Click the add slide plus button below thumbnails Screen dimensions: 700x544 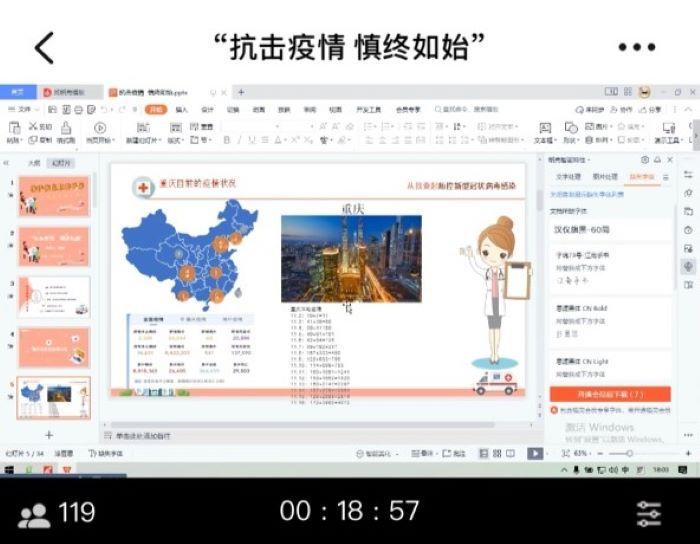pos(49,435)
